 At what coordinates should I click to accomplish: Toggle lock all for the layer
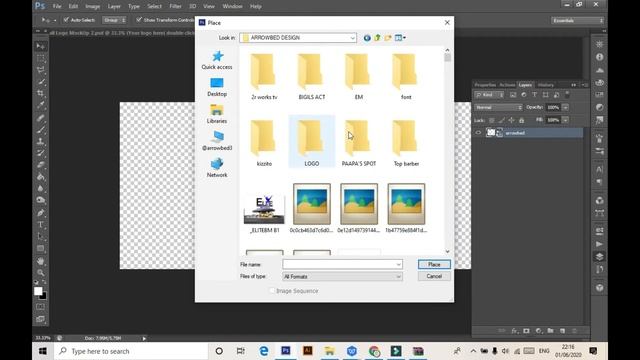pos(521,120)
